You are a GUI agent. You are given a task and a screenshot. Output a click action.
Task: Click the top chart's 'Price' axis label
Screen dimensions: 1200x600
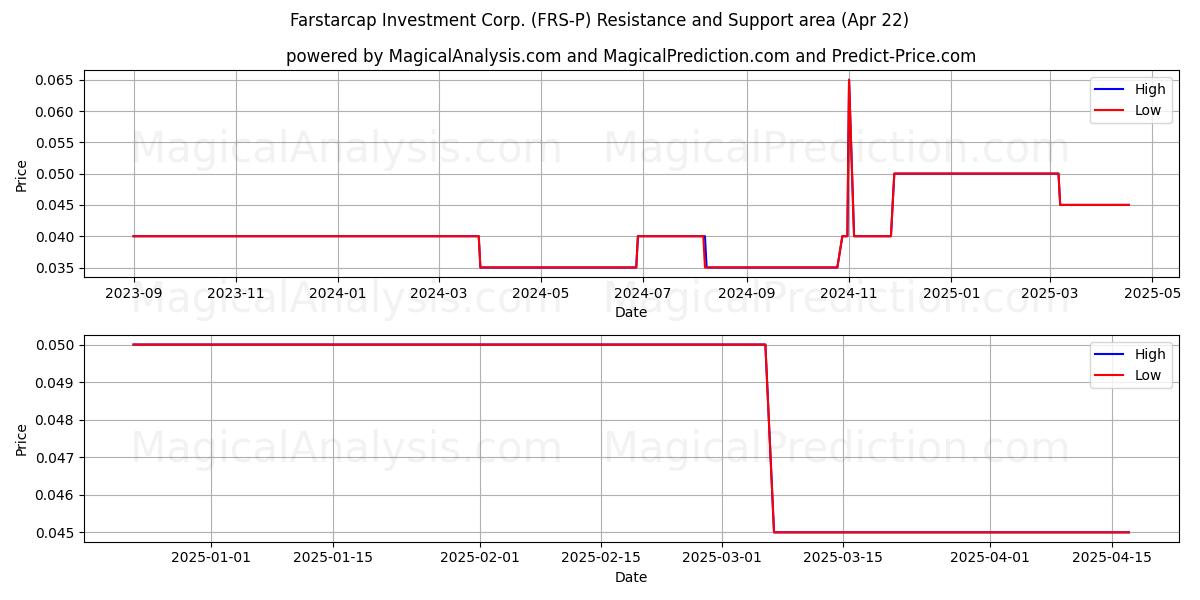click(22, 174)
